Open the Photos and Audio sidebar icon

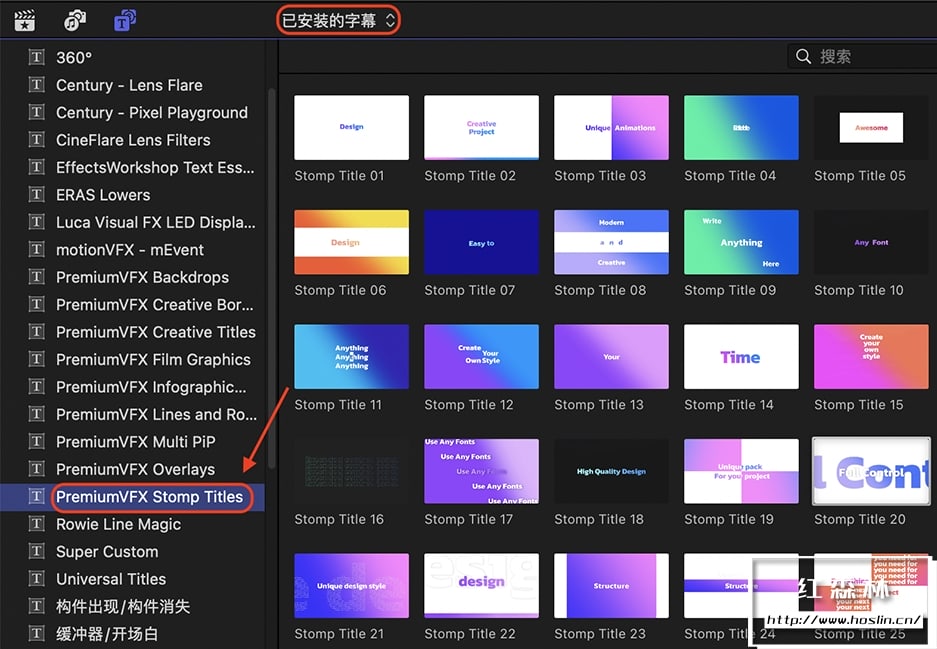point(75,21)
